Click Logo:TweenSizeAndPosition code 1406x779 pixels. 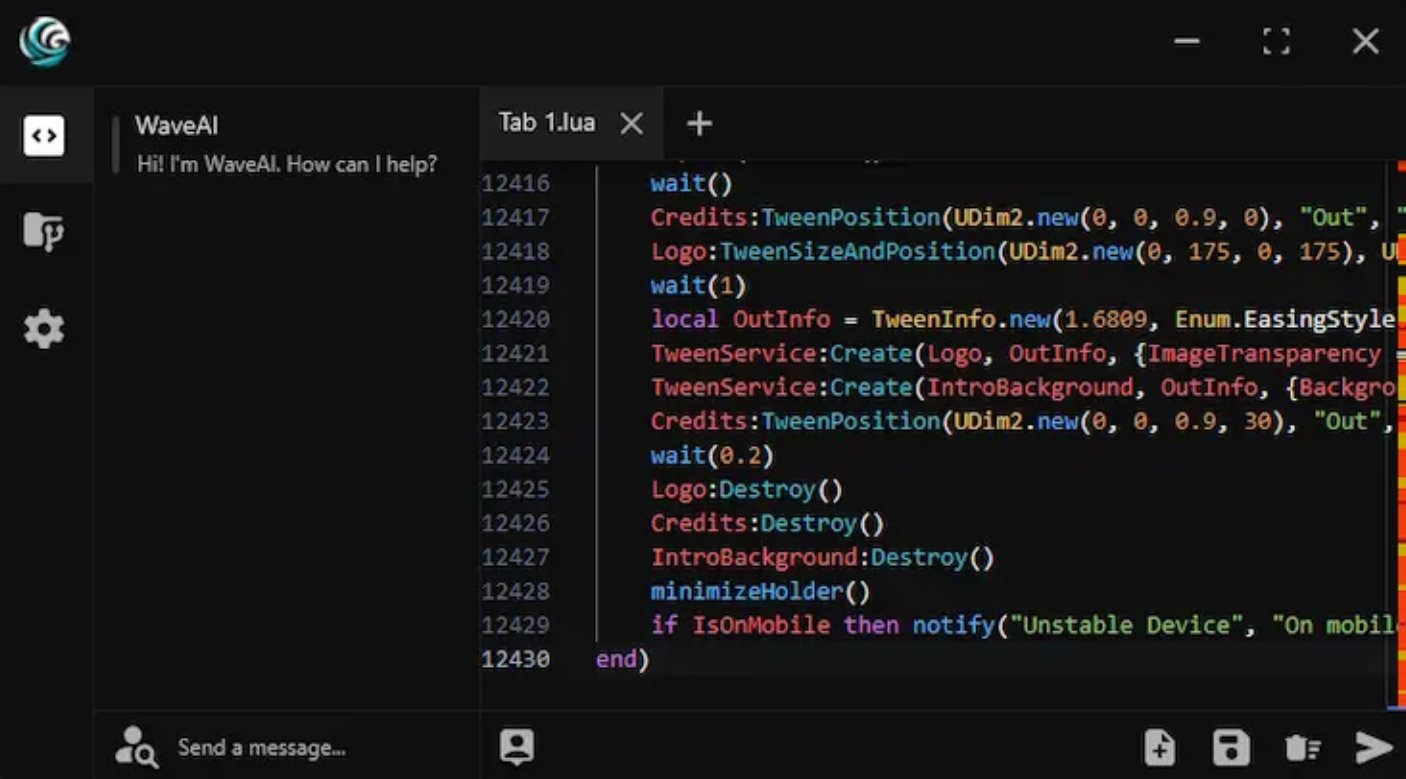[x=822, y=251]
